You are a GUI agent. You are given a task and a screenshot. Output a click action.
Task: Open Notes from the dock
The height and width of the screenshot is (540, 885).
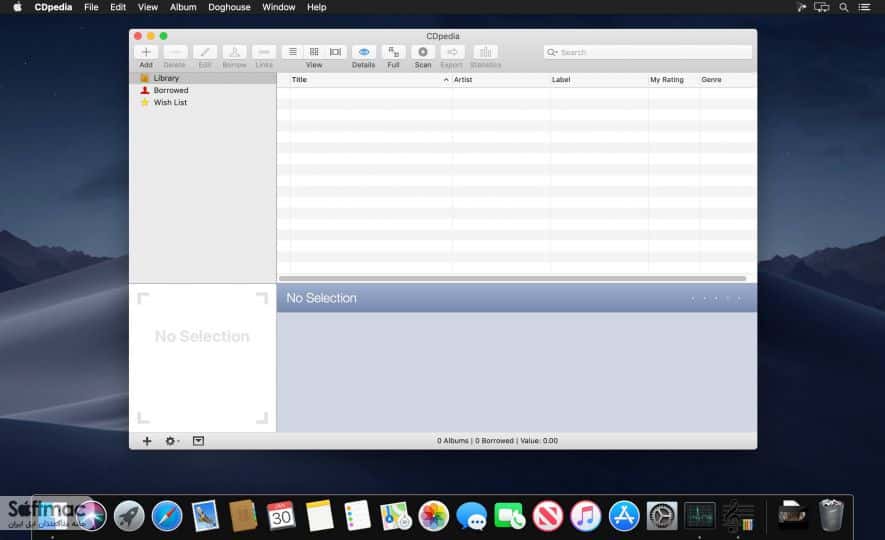click(319, 516)
